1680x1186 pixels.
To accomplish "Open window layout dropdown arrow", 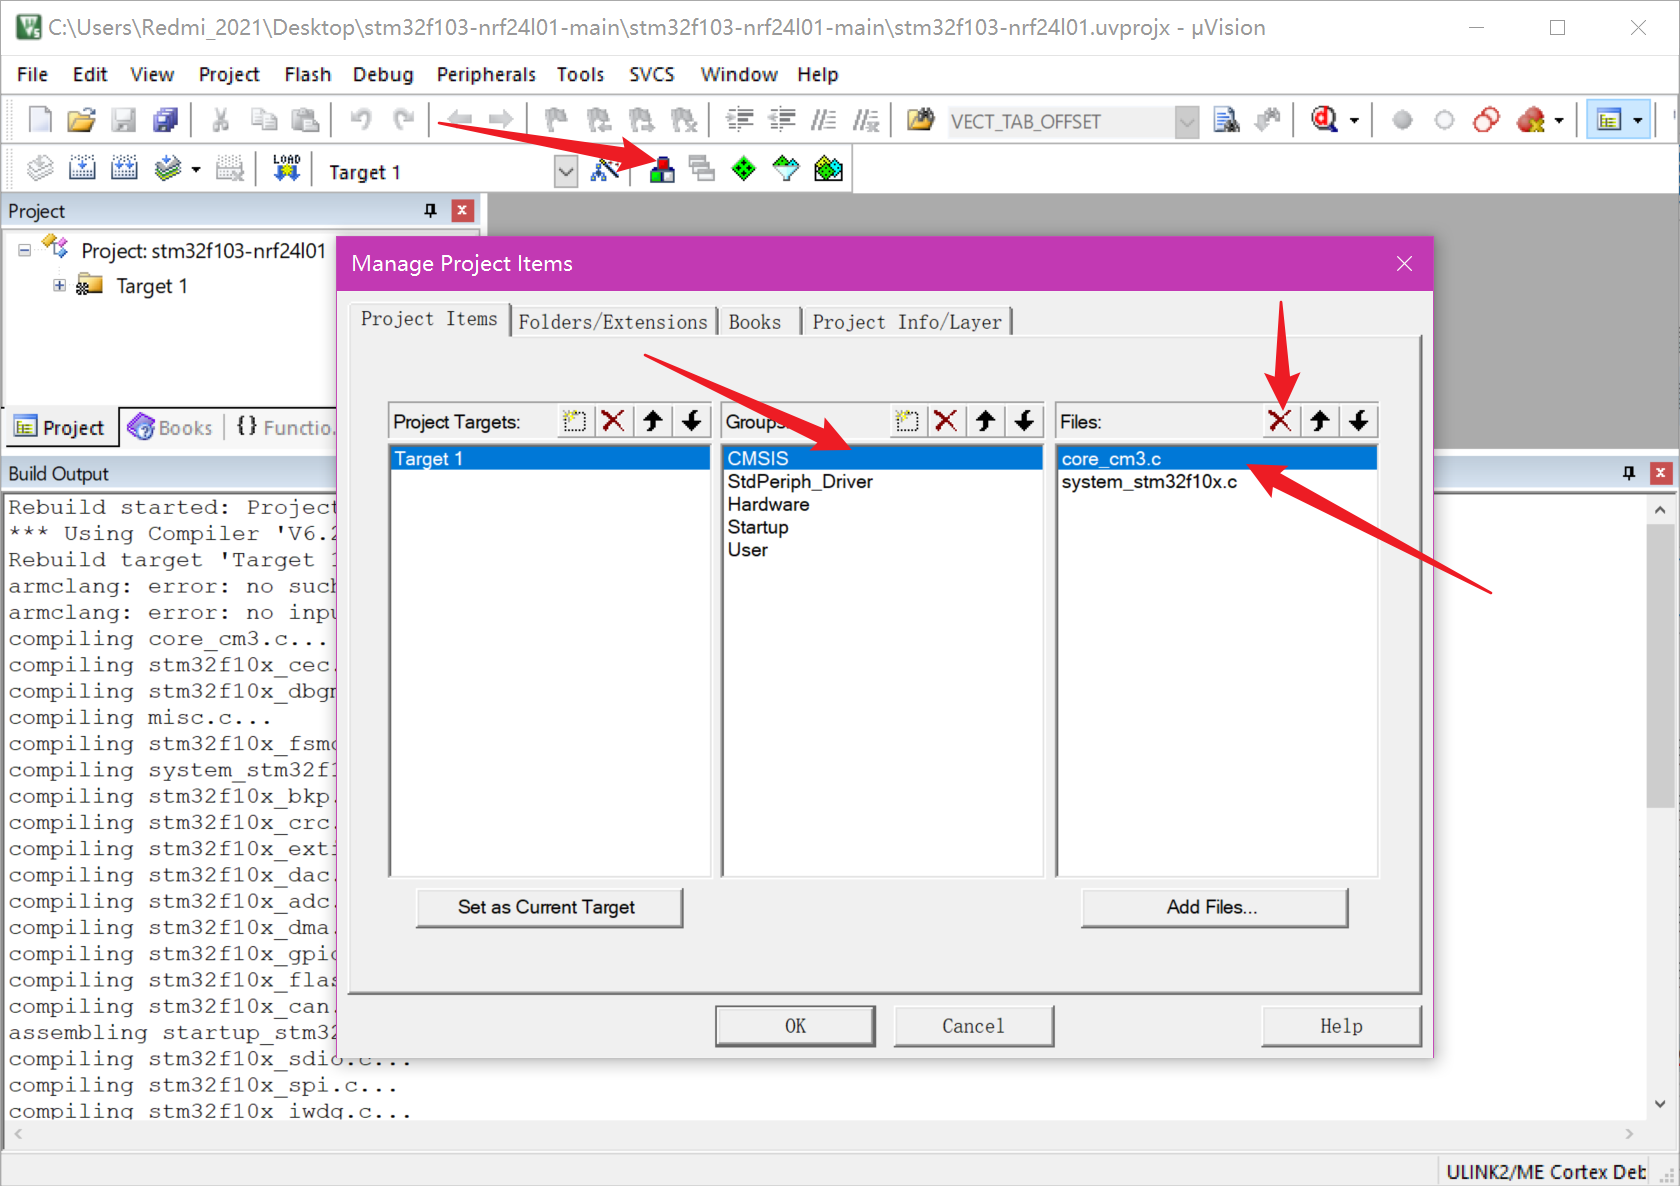I will [1638, 121].
